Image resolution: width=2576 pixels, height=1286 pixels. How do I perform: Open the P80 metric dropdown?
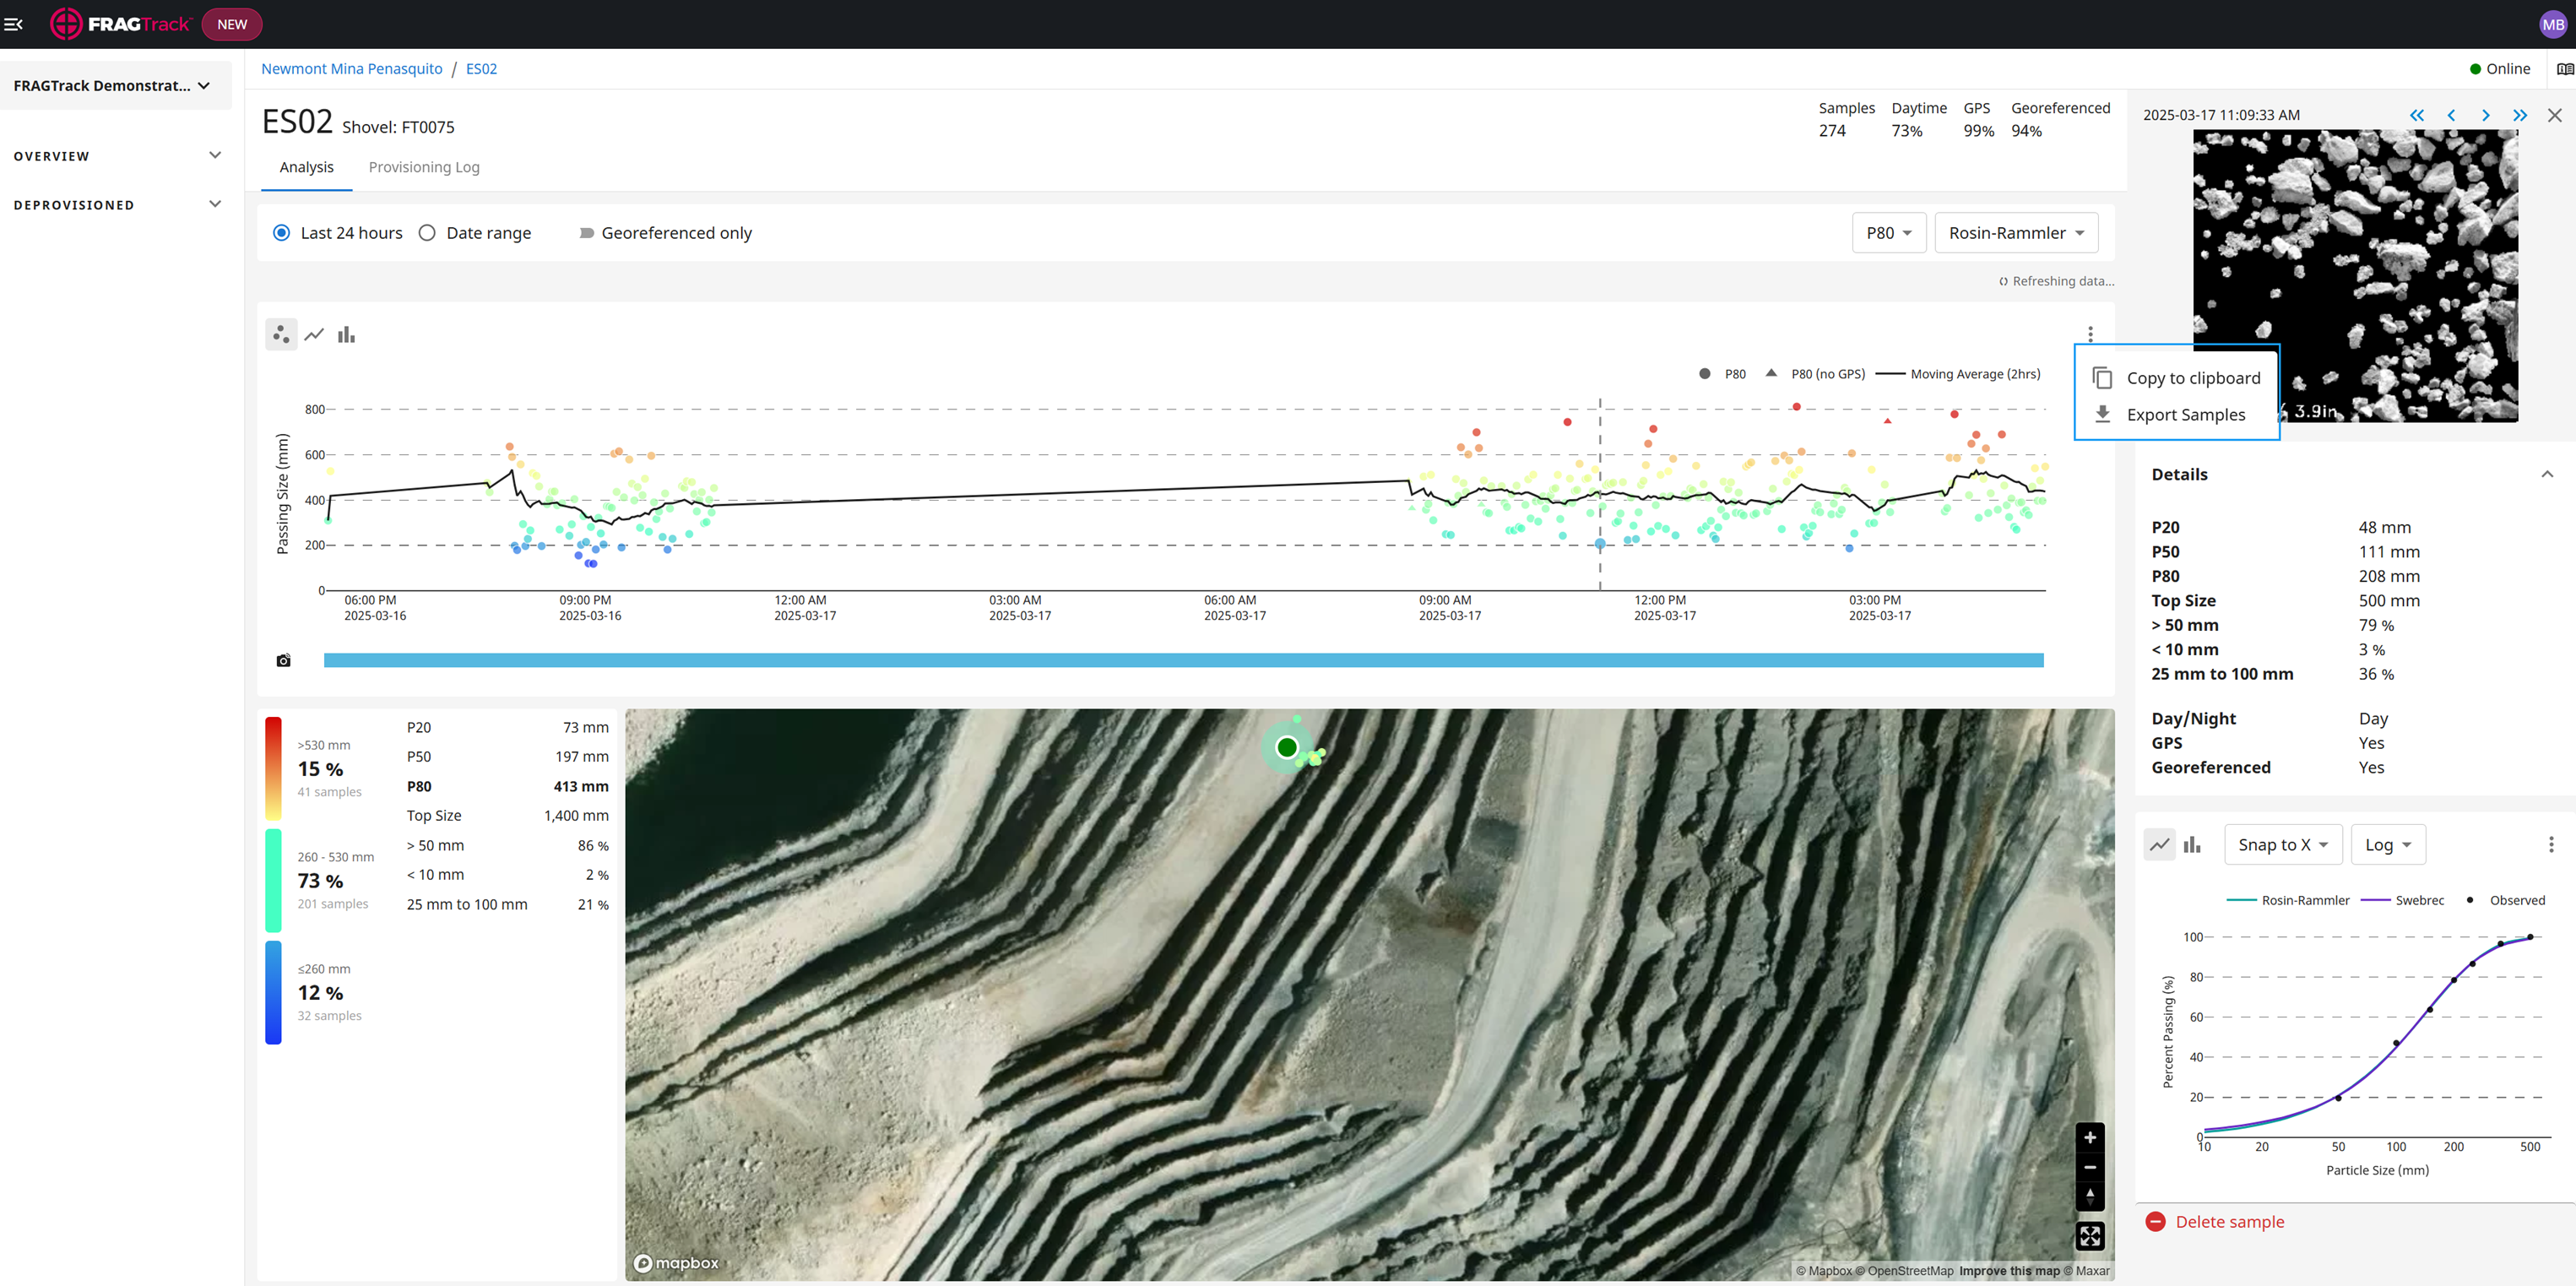click(x=1889, y=233)
